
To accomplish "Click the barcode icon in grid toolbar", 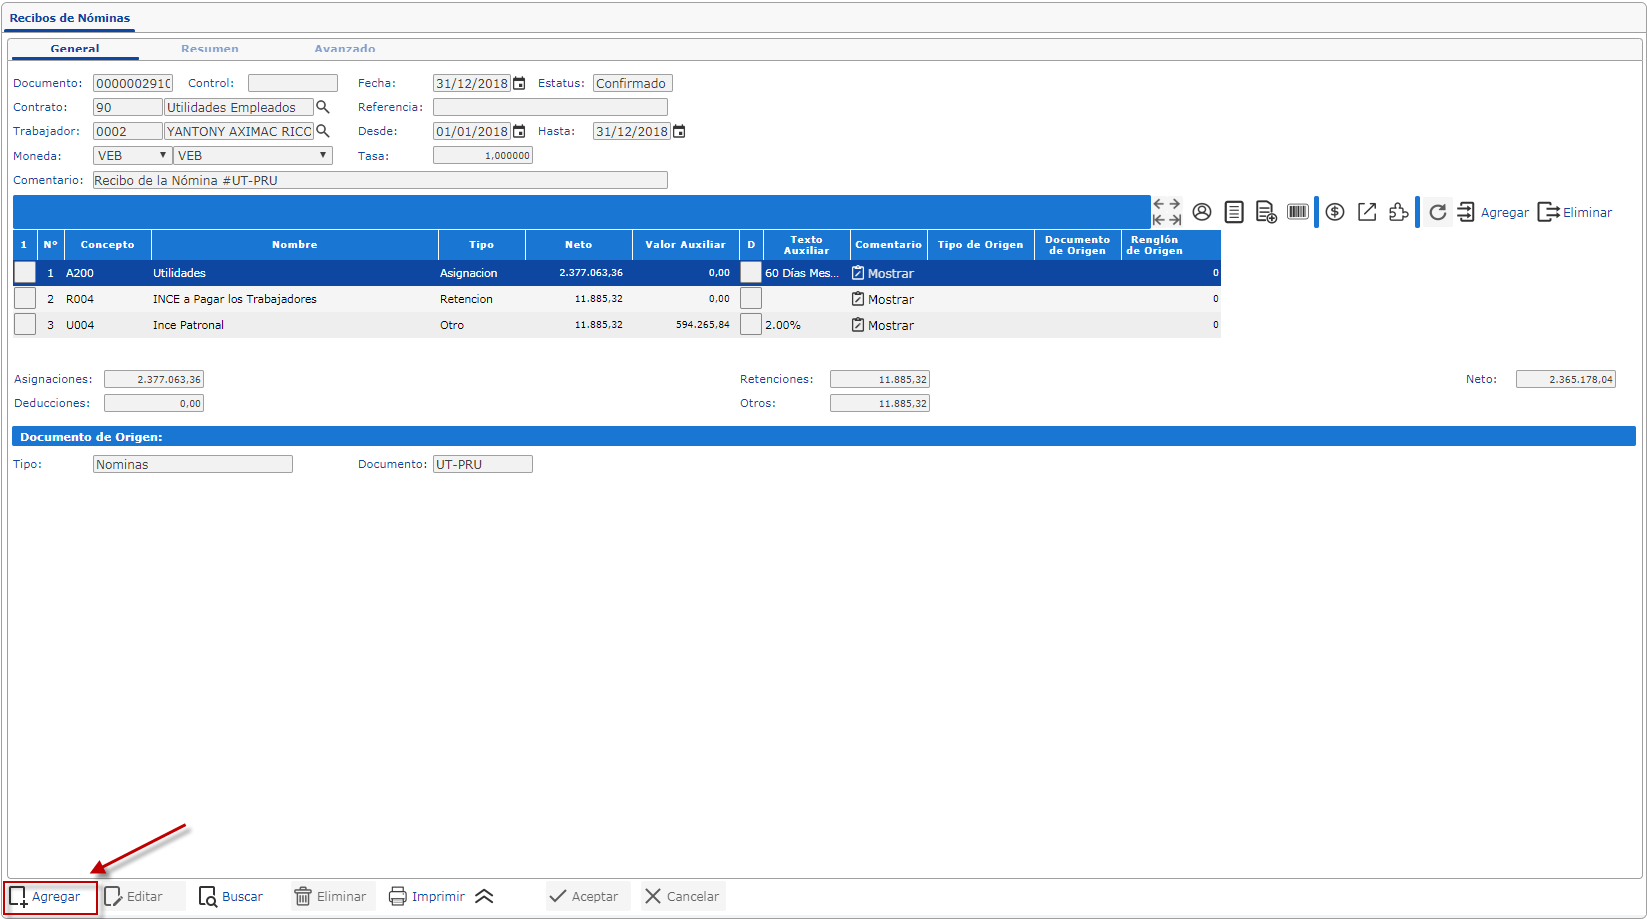I will 1298,212.
